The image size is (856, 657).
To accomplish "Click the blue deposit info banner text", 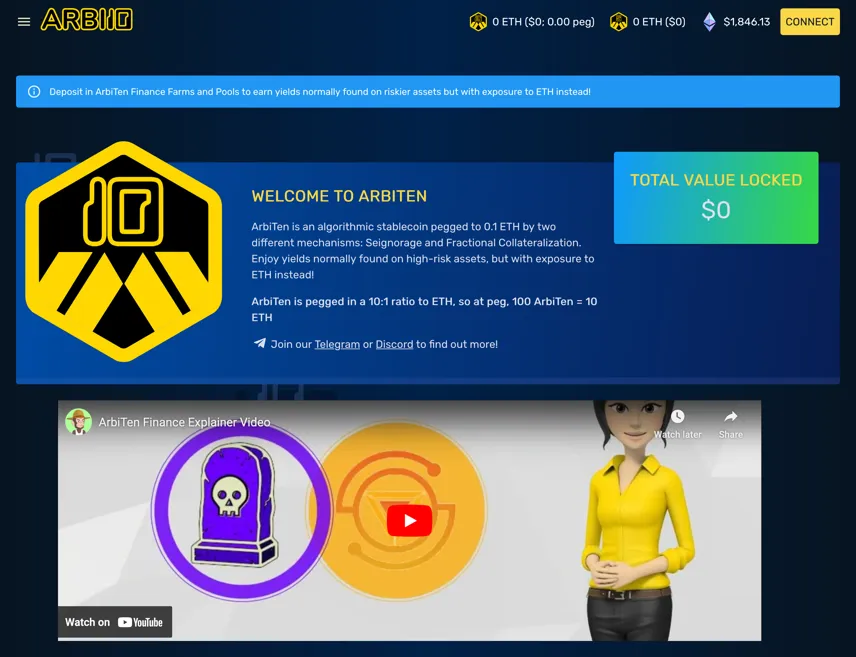I will pos(320,92).
